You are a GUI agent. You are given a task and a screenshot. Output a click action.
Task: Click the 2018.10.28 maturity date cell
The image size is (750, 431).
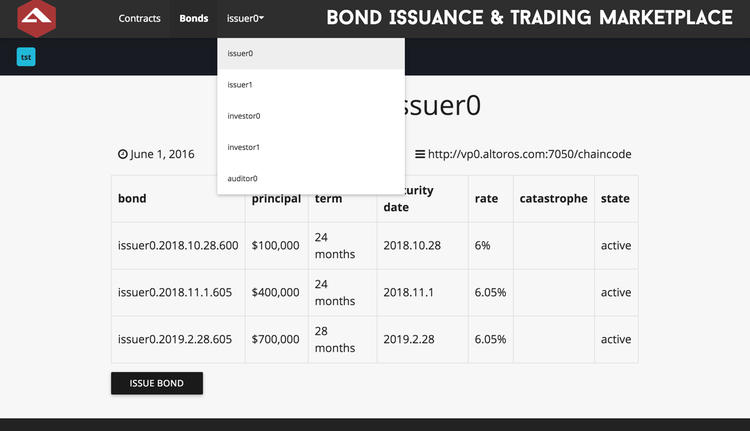pyautogui.click(x=422, y=245)
